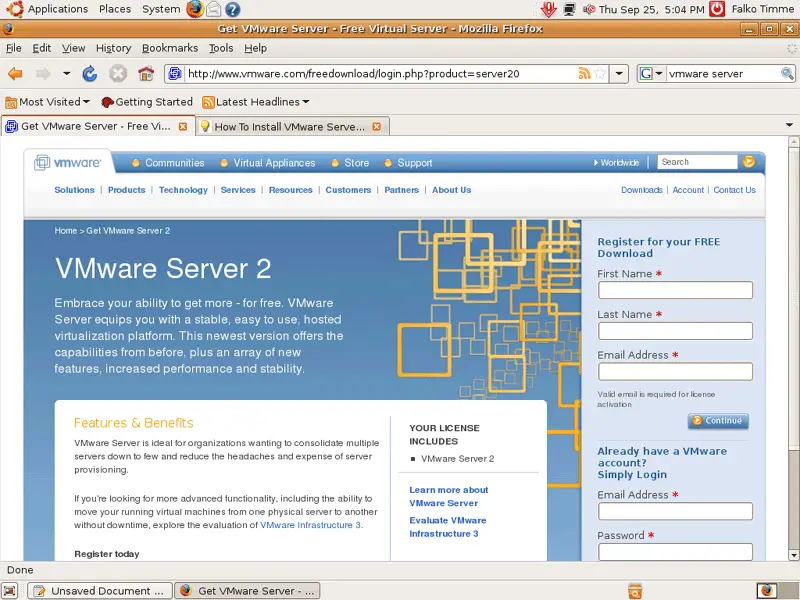Click the site favicon in the address bar
This screenshot has height=600, width=800.
(x=174, y=73)
